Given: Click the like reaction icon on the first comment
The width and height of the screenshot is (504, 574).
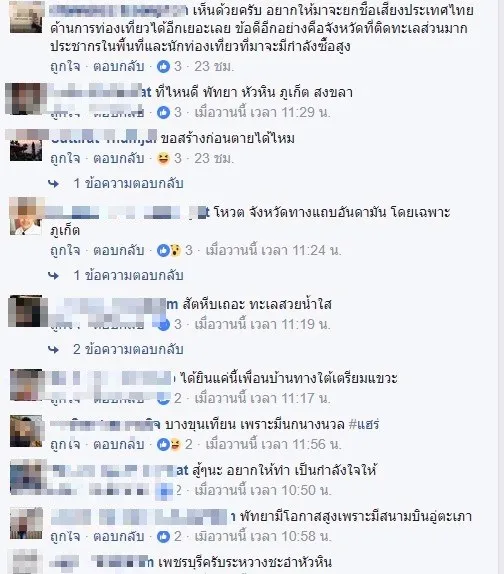Looking at the screenshot, I should [x=163, y=67].
